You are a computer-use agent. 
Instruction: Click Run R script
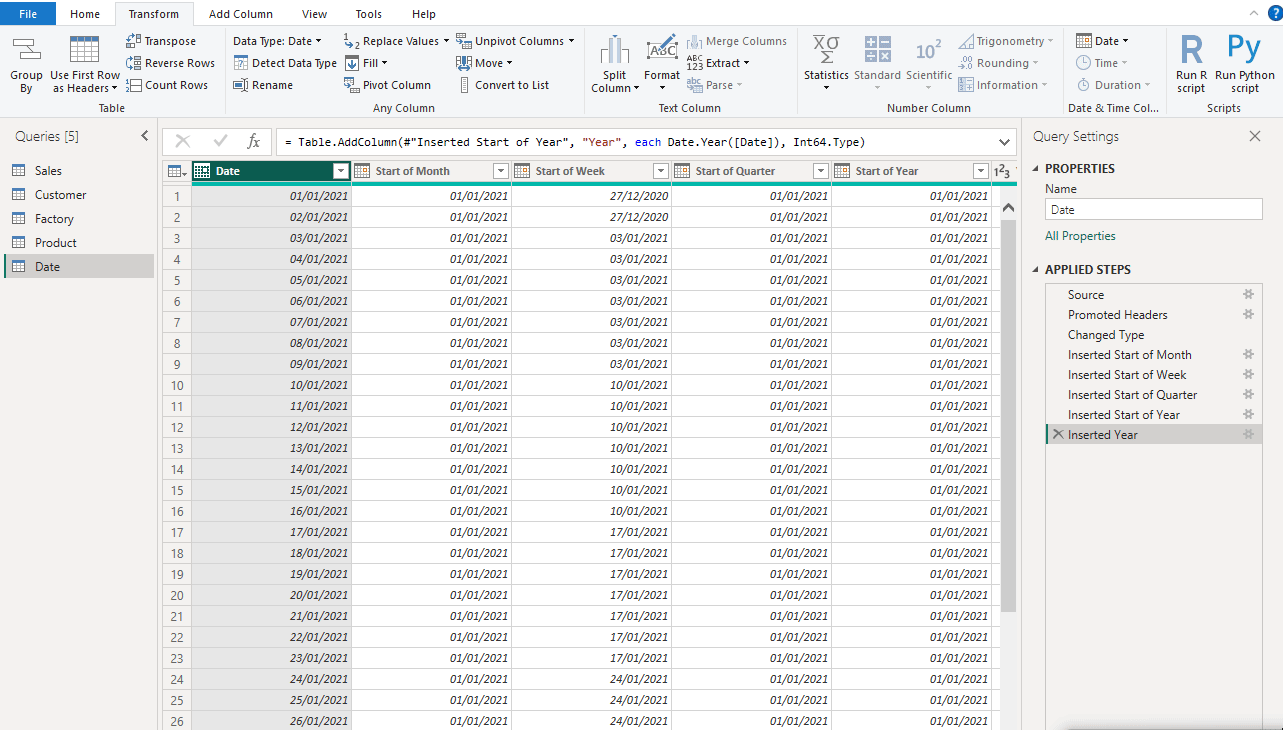click(x=1191, y=65)
